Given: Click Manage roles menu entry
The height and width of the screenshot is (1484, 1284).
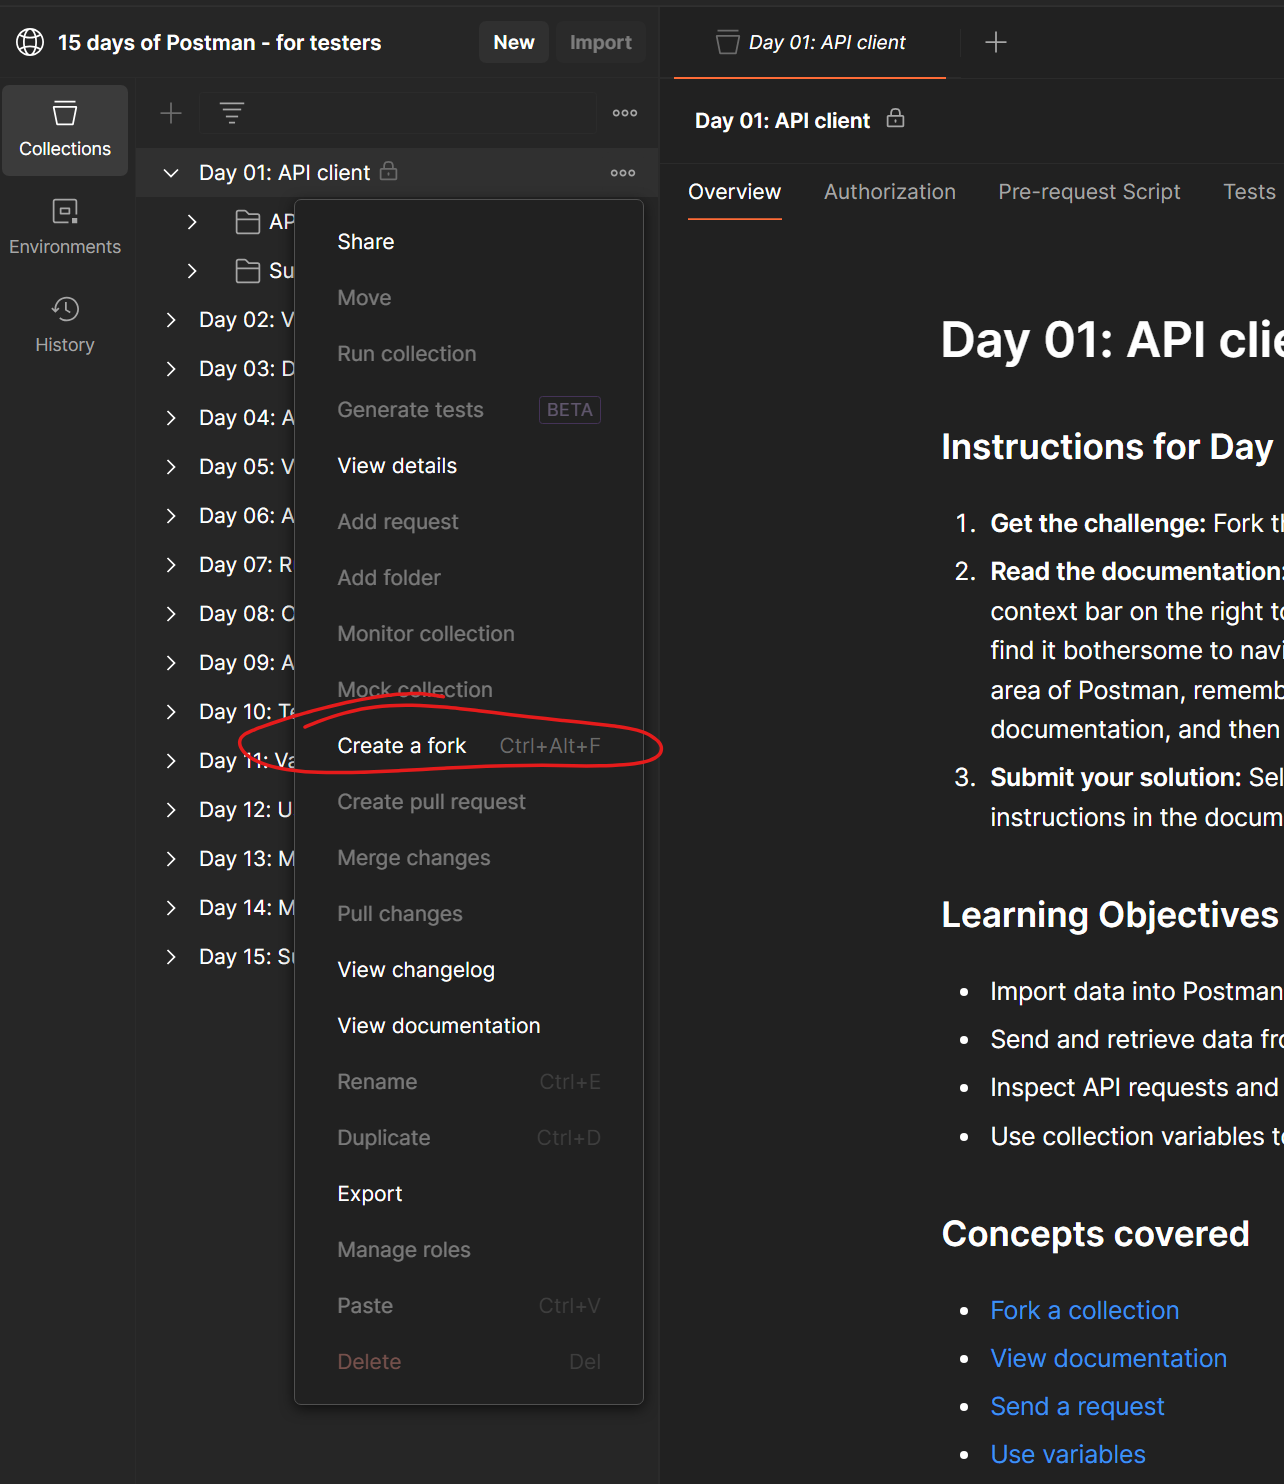Looking at the screenshot, I should 469,1250.
